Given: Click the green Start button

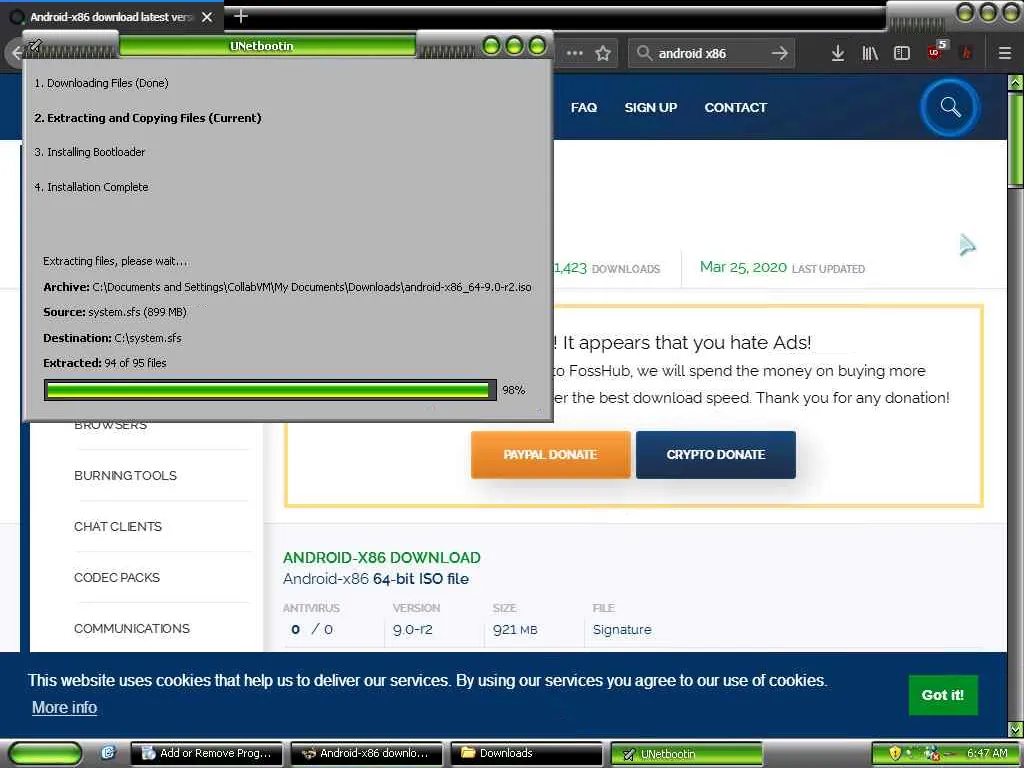Looking at the screenshot, I should (x=45, y=754).
